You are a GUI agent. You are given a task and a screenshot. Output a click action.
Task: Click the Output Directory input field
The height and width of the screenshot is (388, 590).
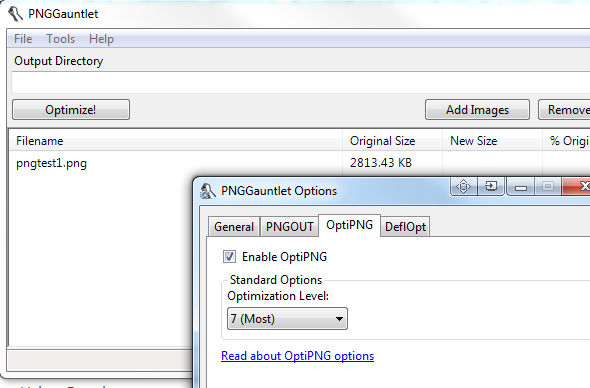[300, 82]
